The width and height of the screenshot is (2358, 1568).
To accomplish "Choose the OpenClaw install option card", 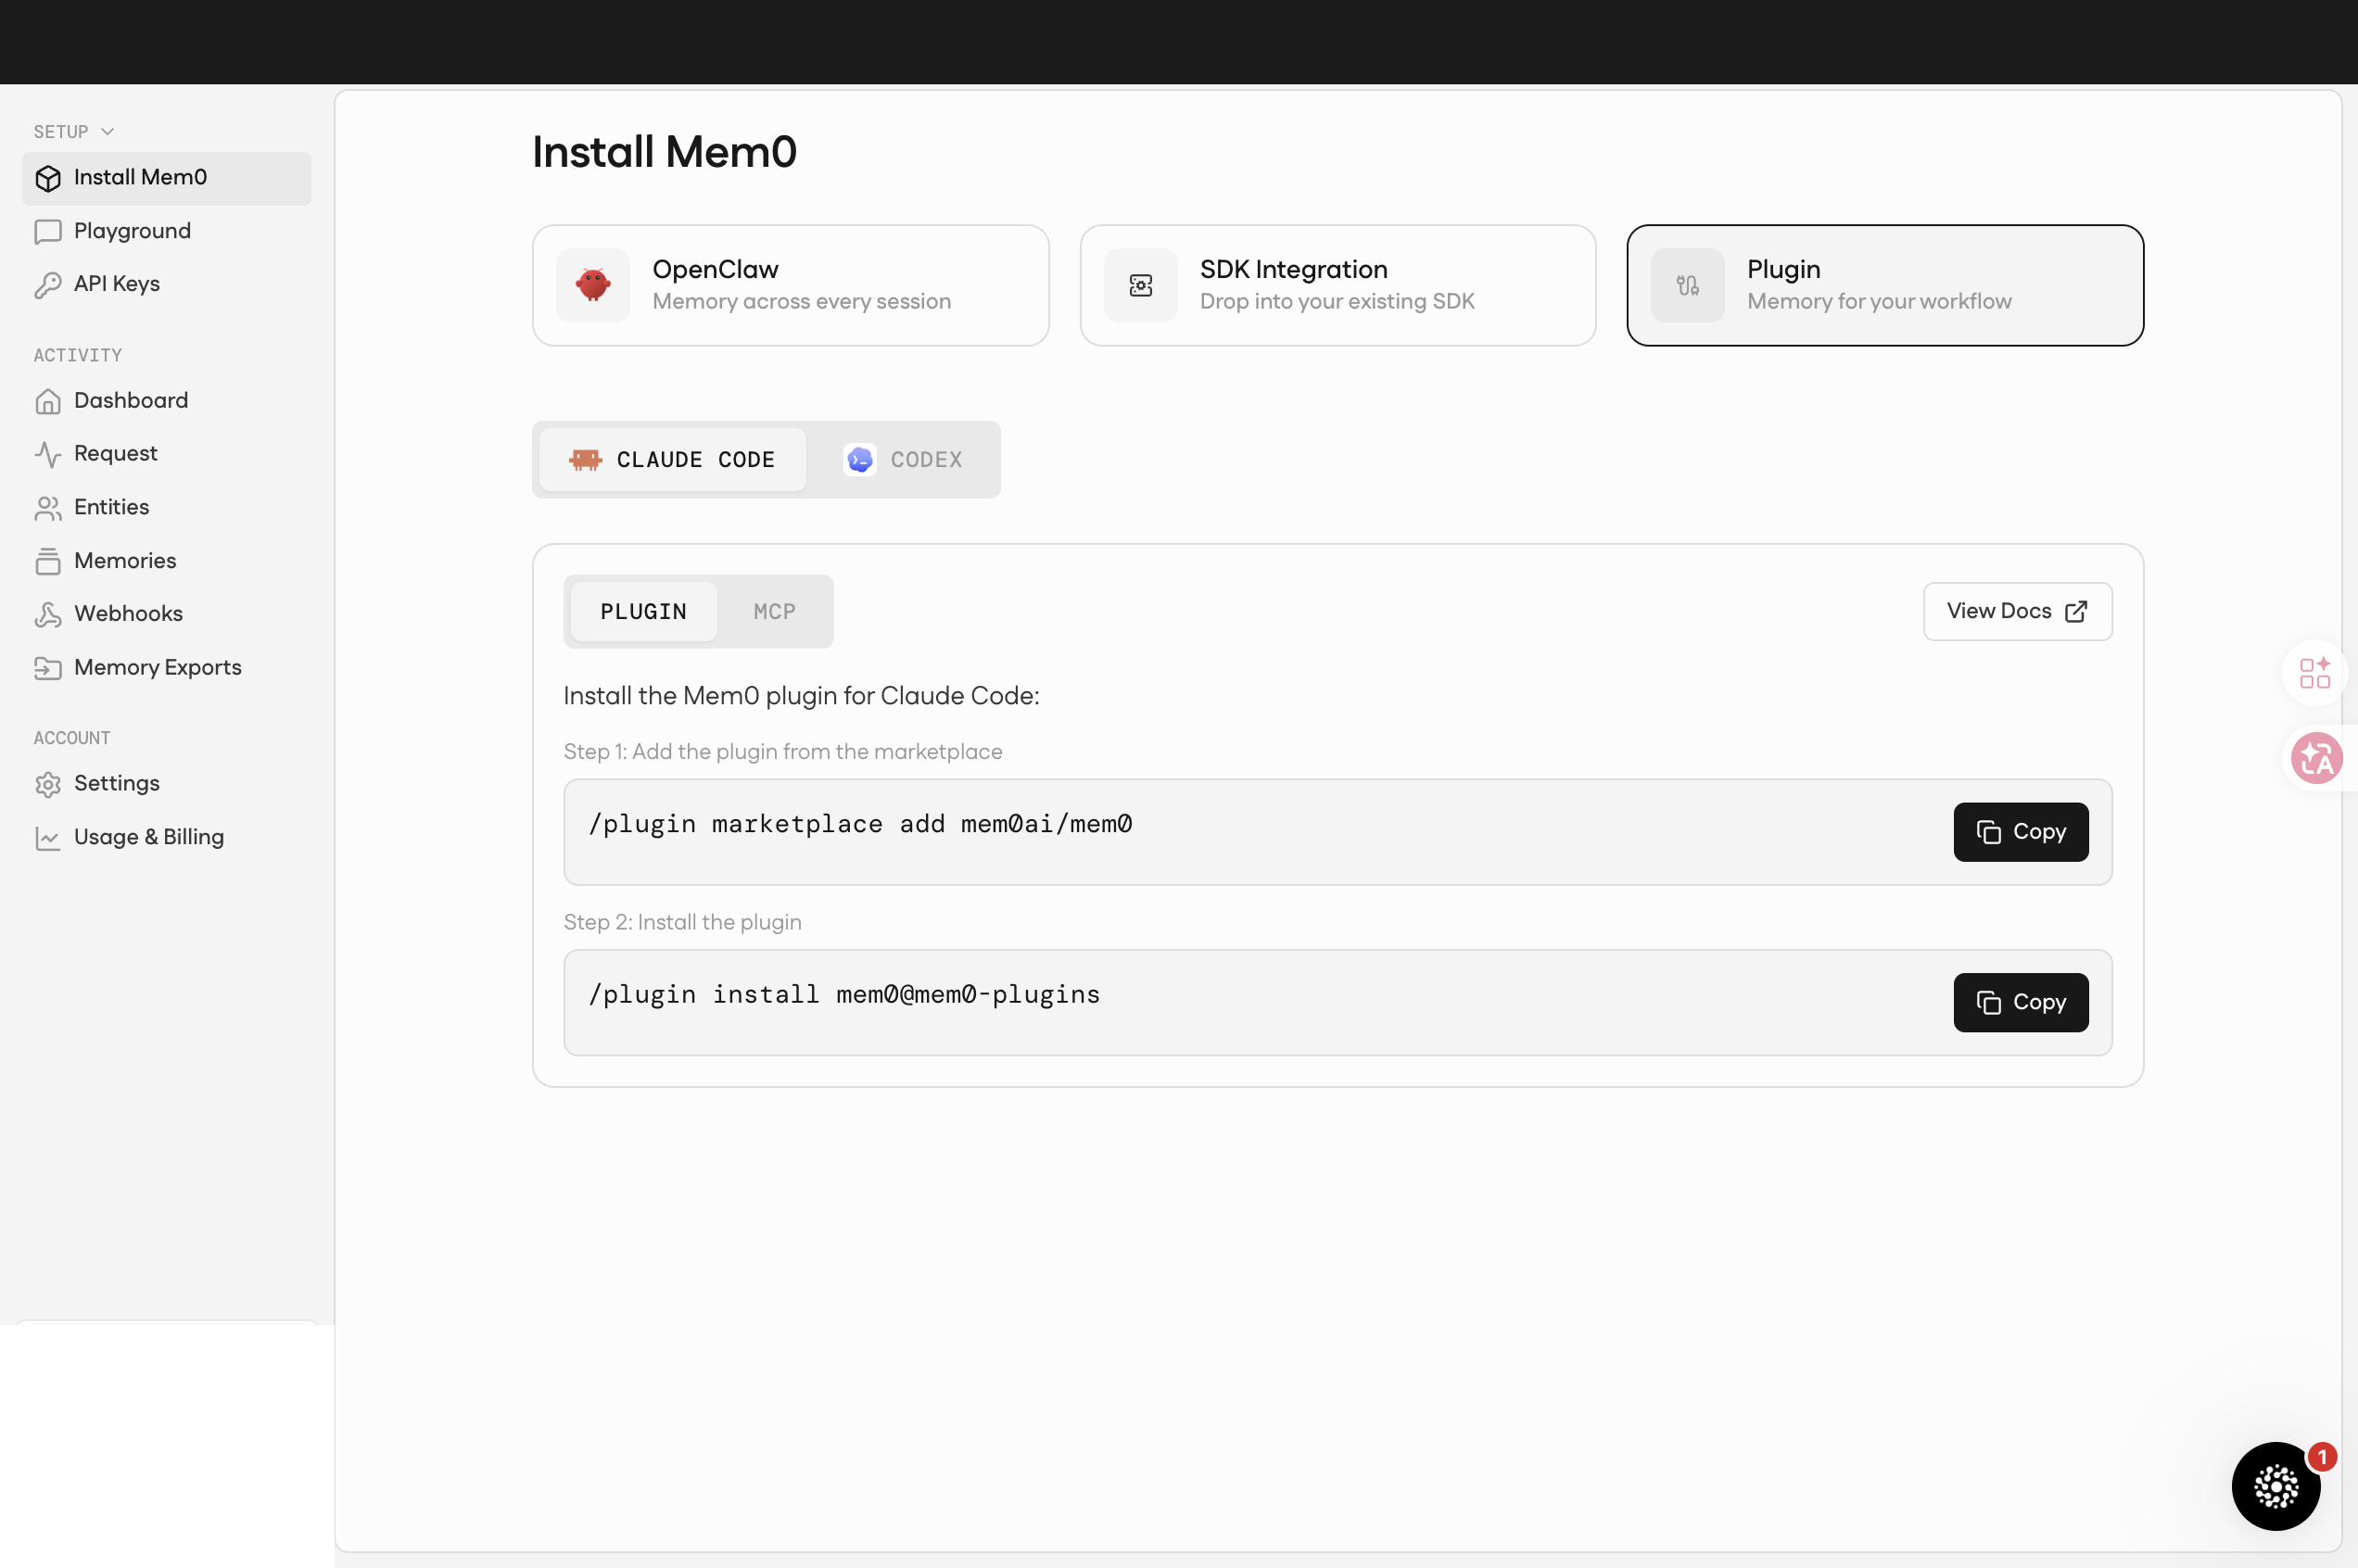I will point(790,285).
